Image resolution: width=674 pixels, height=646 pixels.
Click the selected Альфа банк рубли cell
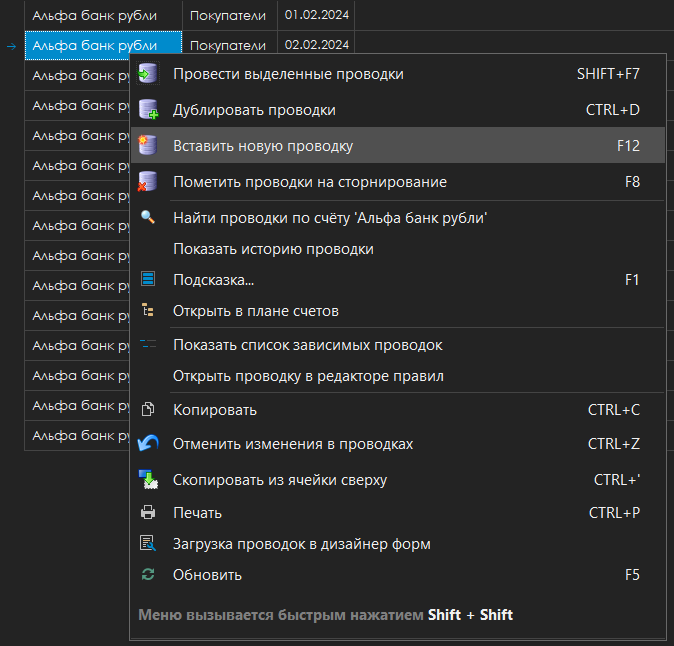click(103, 45)
